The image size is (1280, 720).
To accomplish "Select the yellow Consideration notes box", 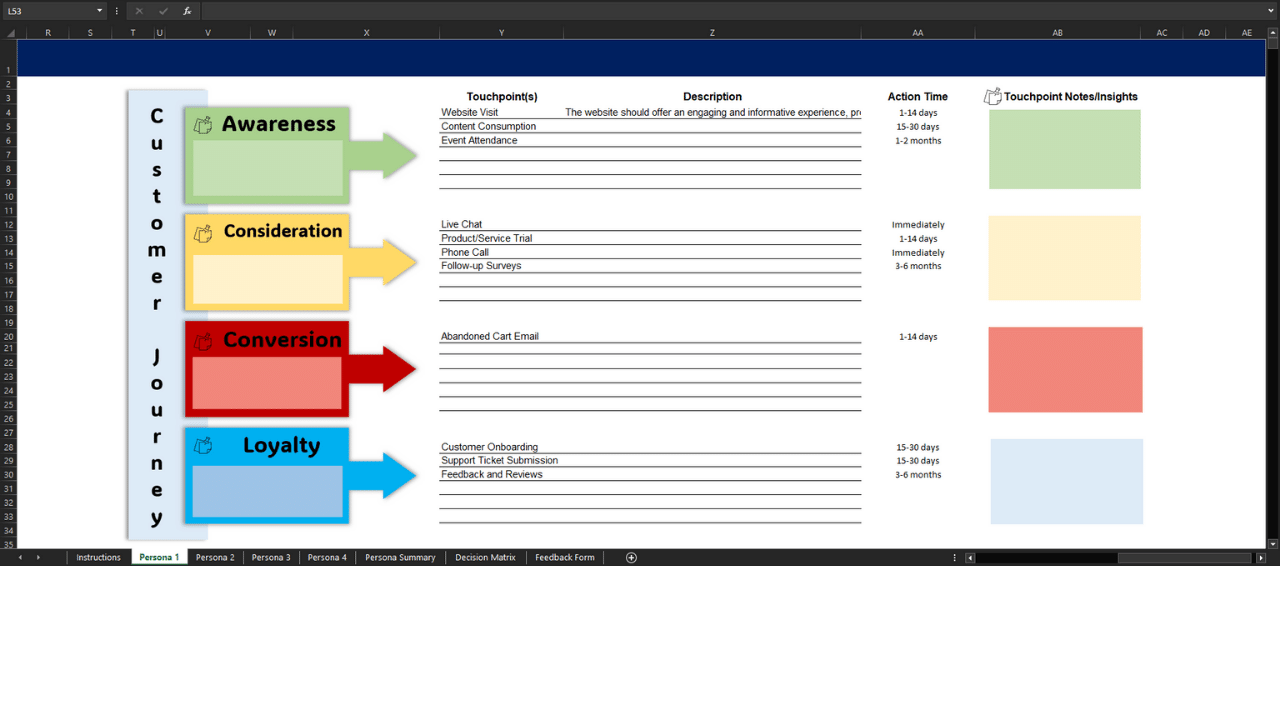I will [1064, 258].
